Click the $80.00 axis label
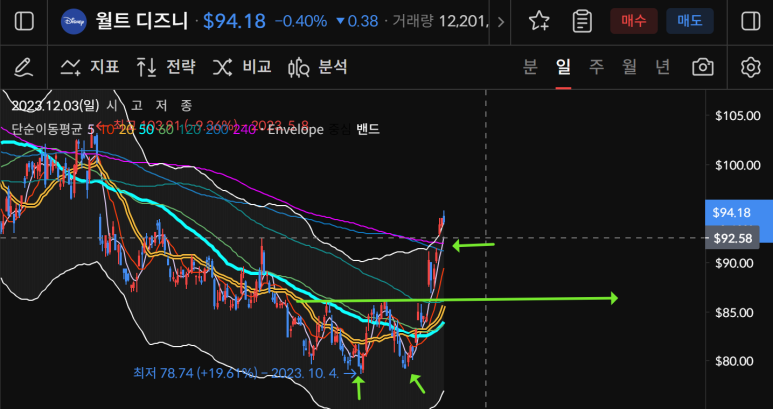 [735, 361]
